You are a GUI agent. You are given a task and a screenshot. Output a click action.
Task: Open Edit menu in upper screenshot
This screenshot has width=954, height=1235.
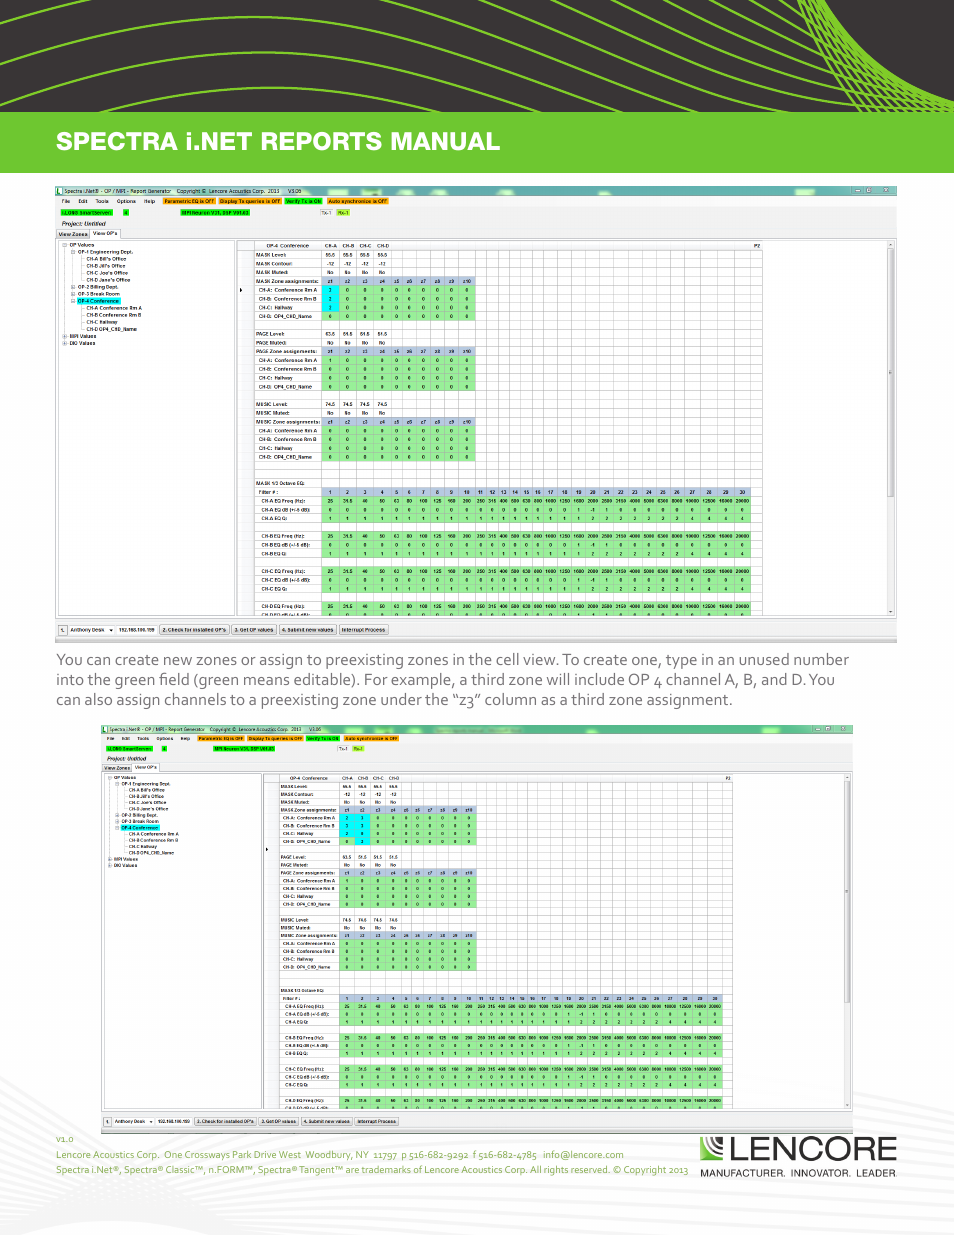(83, 201)
